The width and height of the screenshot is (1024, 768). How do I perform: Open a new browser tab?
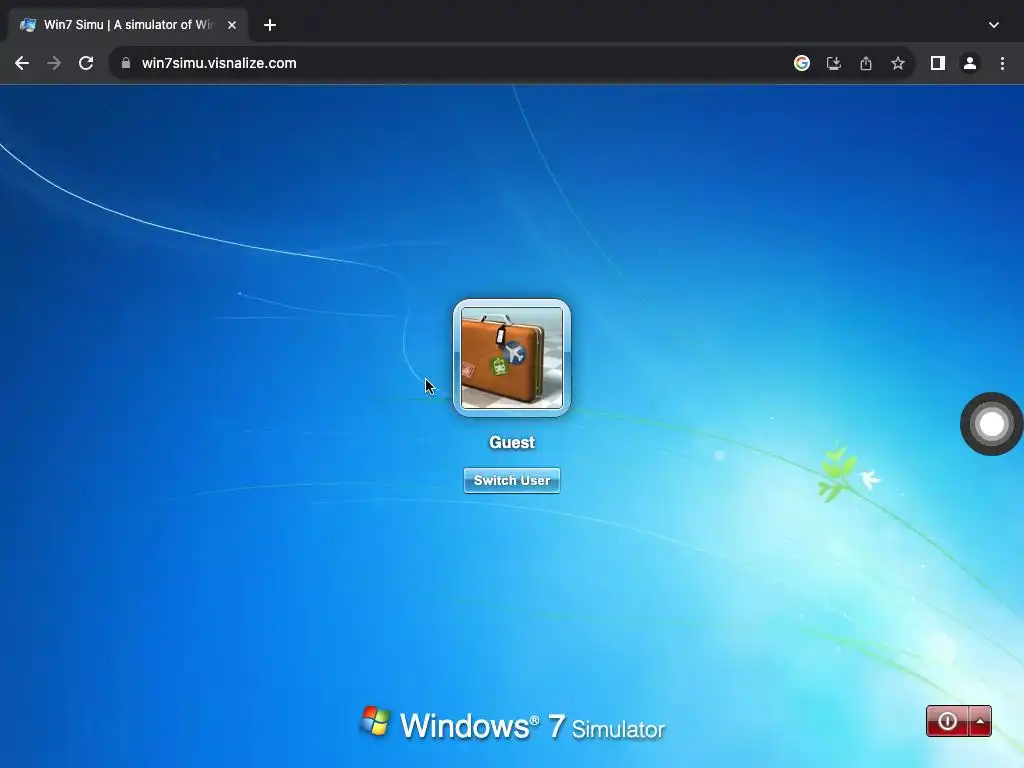click(x=270, y=25)
